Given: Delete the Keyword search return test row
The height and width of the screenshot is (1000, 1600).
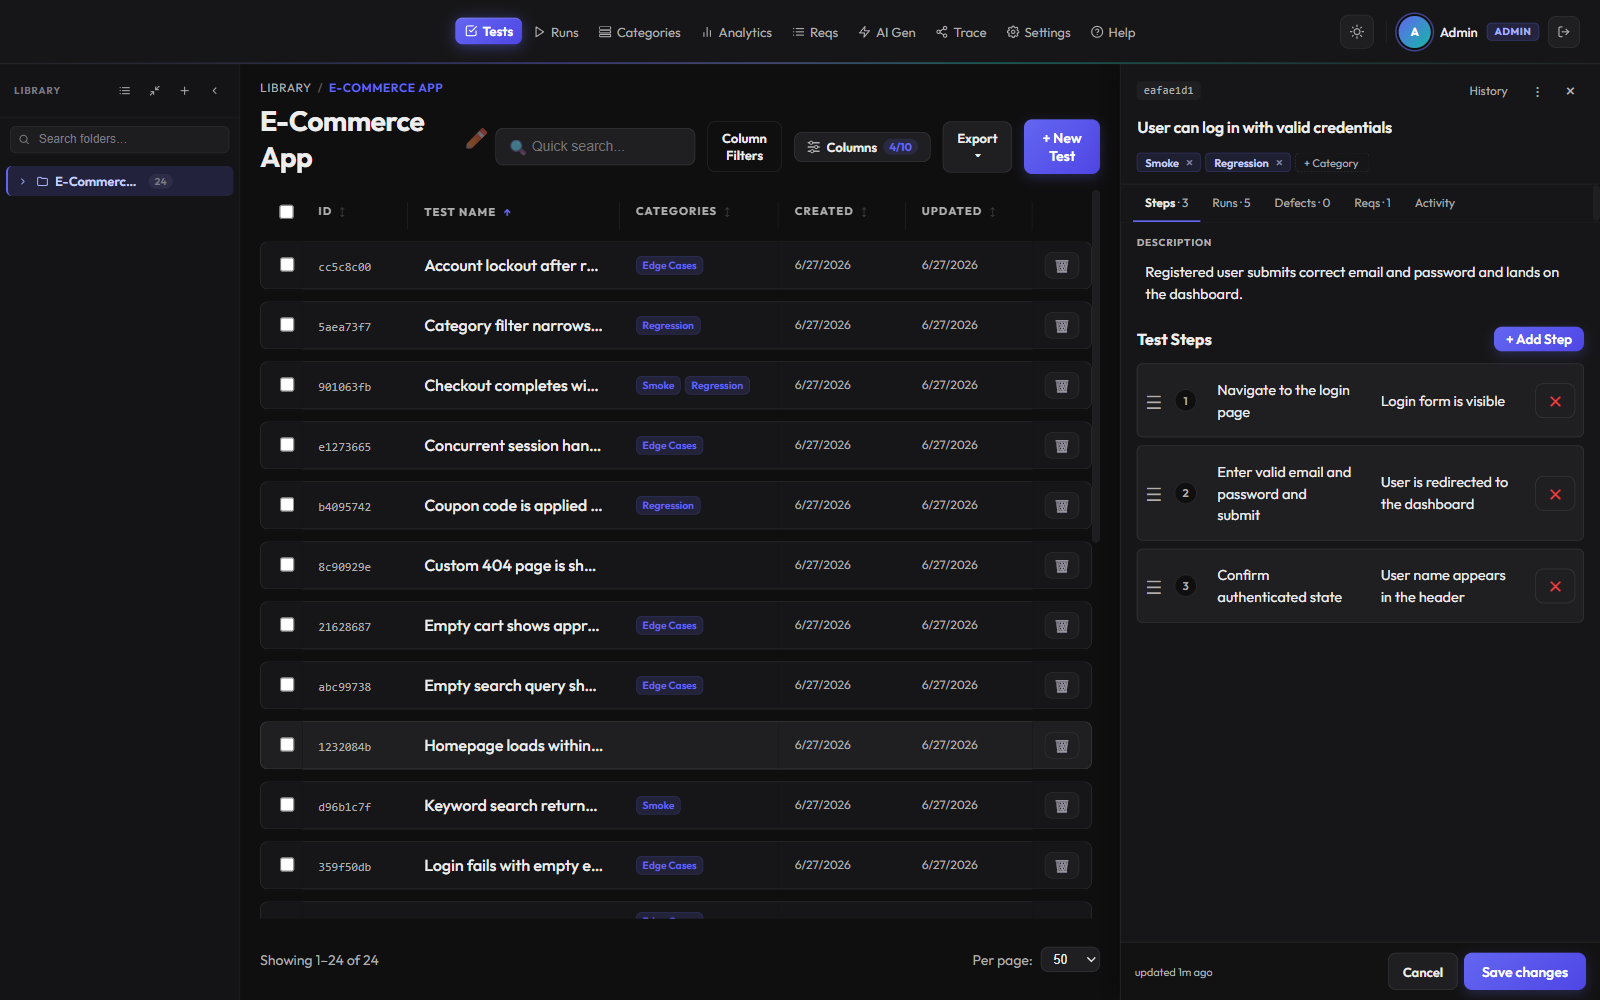Looking at the screenshot, I should [x=1062, y=806].
